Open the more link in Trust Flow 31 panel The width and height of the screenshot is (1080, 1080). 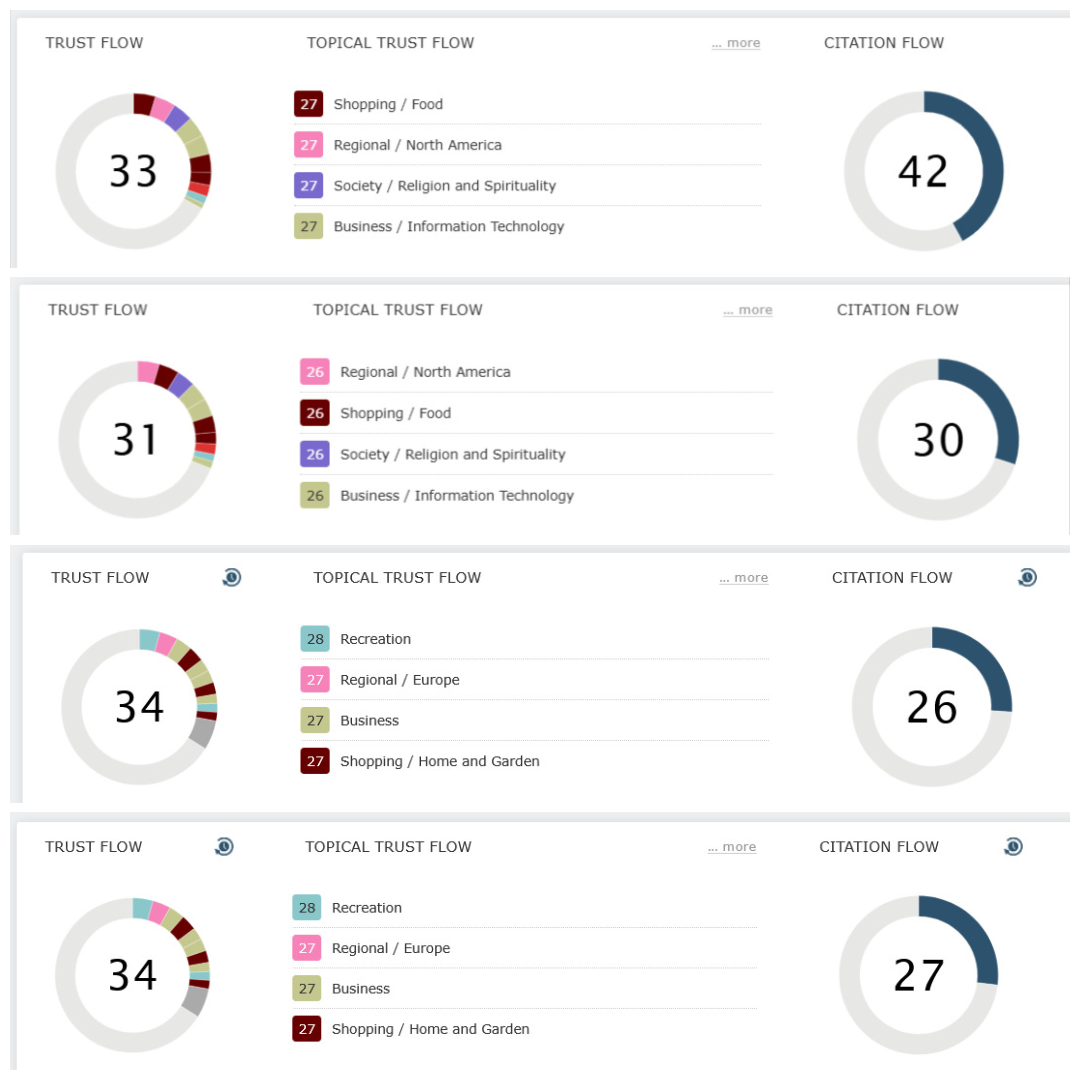tap(748, 310)
